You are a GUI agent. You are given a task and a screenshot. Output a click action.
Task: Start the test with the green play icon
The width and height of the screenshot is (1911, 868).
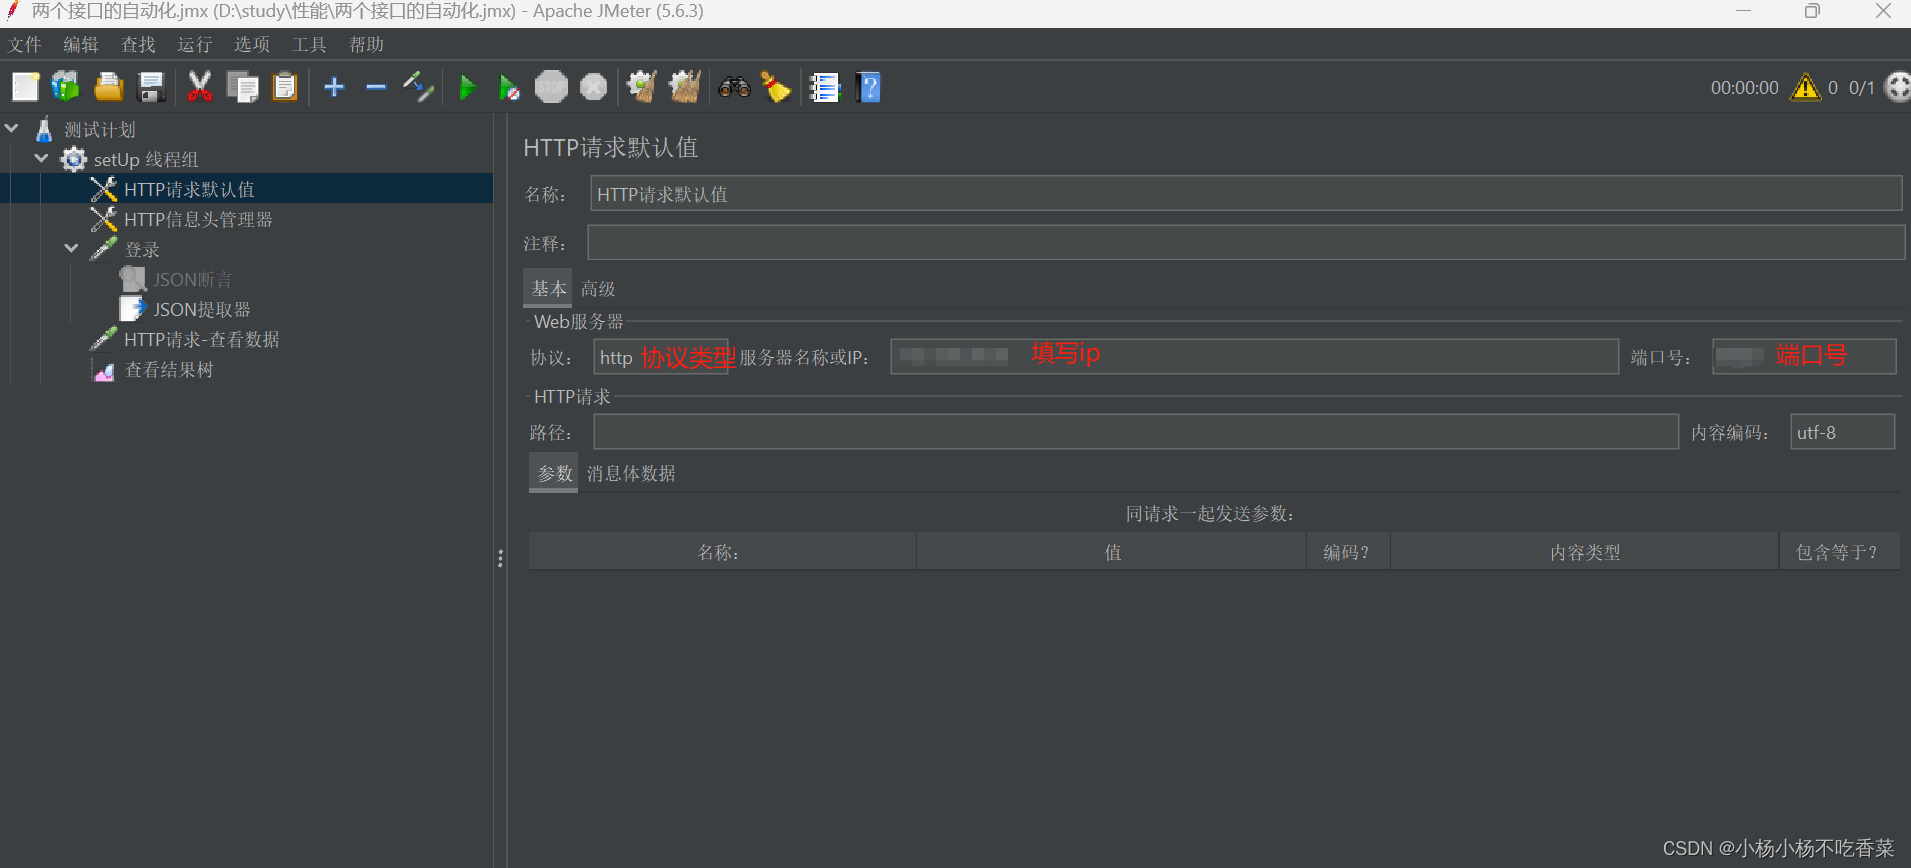pos(467,87)
